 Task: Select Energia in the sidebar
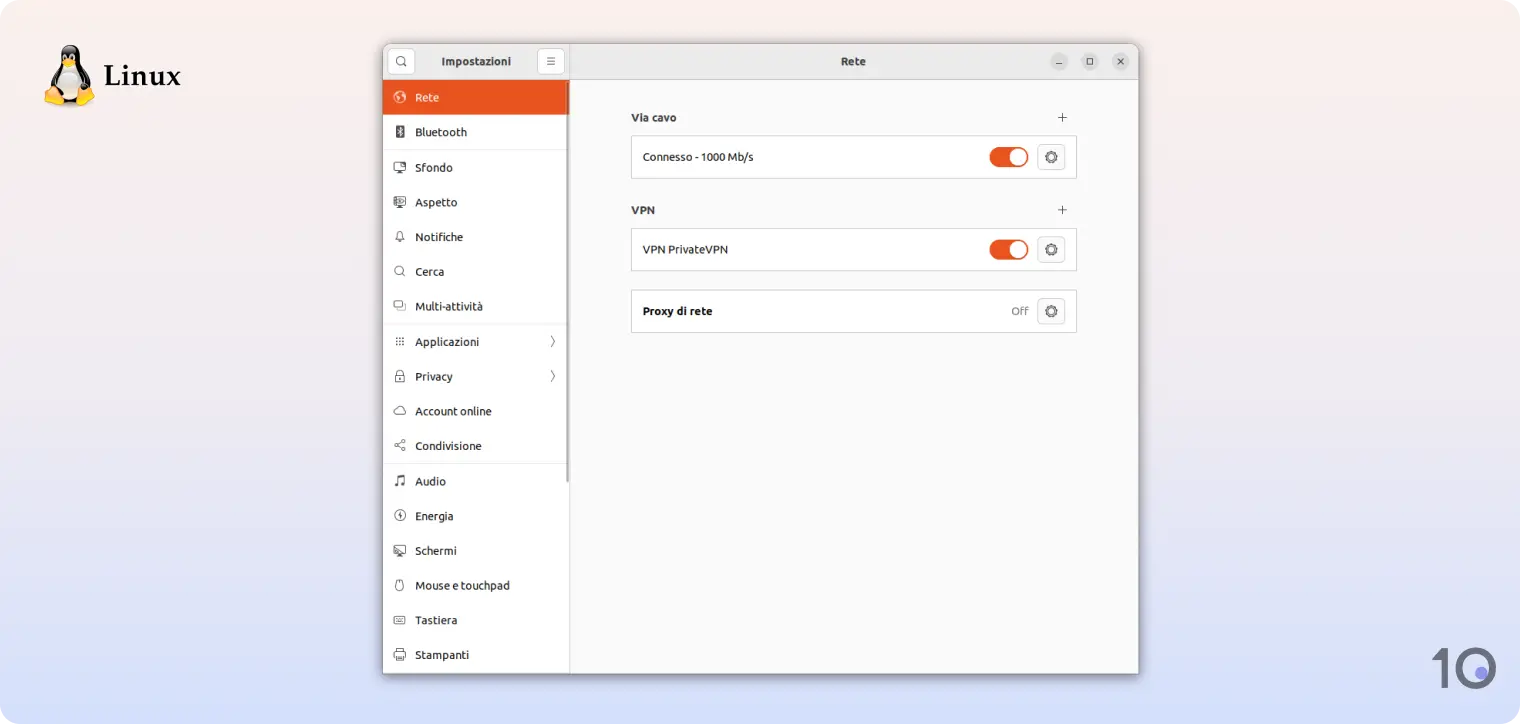click(475, 516)
